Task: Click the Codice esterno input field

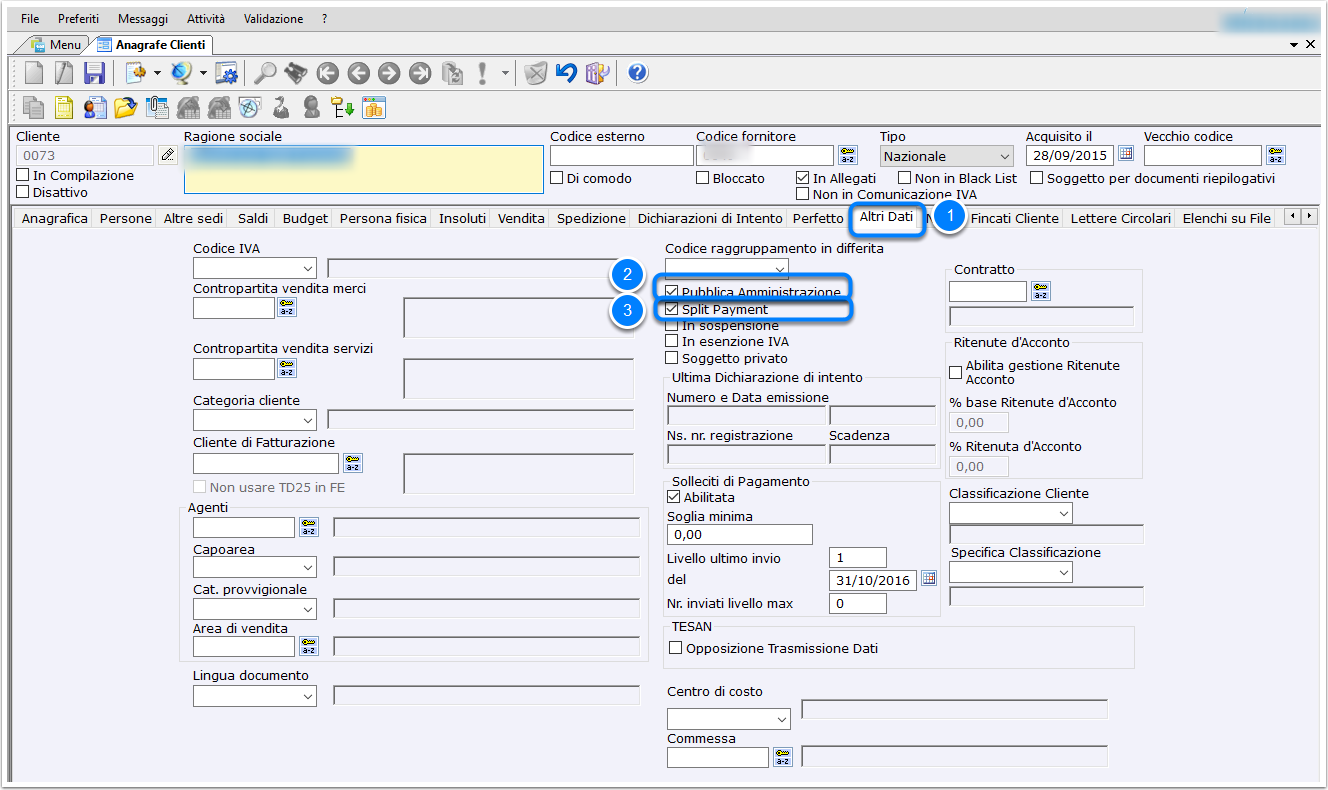Action: click(622, 156)
